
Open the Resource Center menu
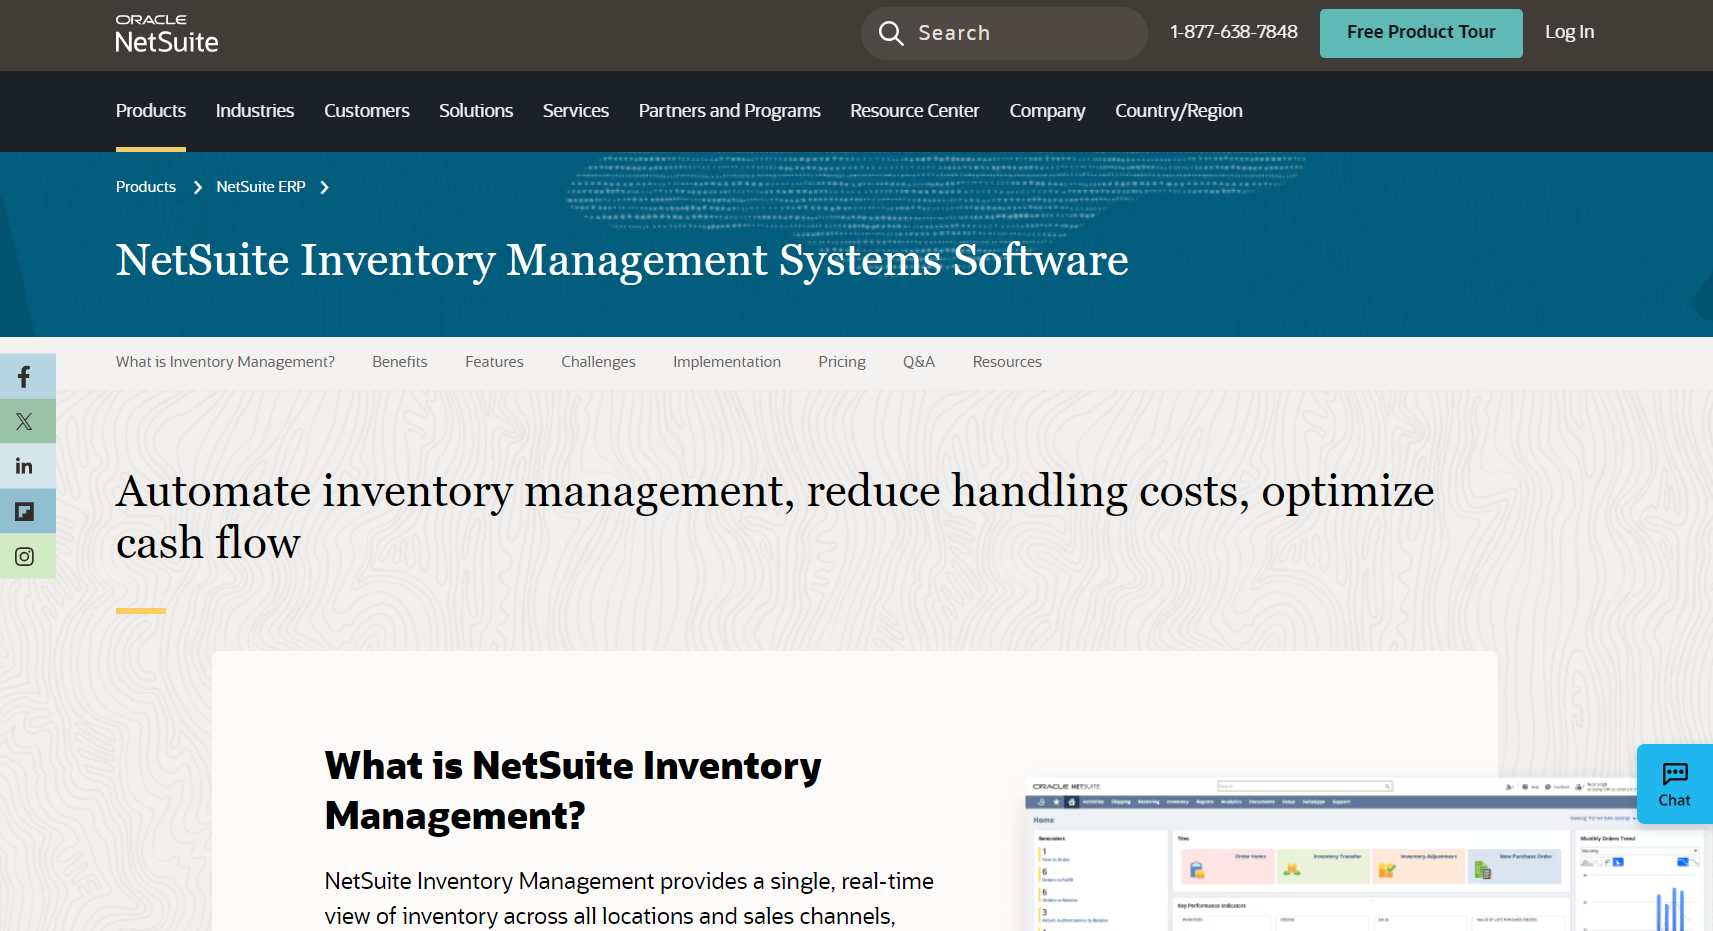[915, 111]
